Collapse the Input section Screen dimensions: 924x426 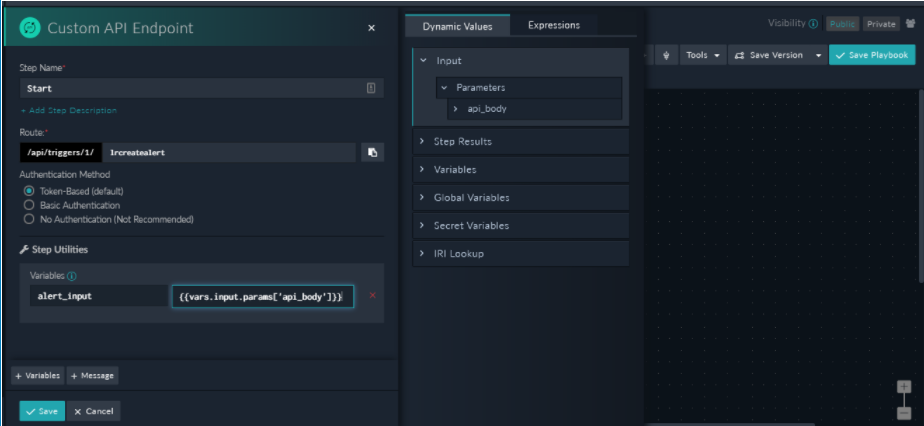pos(424,61)
